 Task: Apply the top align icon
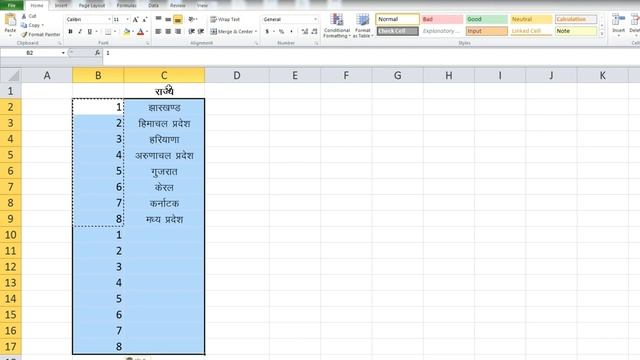tap(158, 19)
